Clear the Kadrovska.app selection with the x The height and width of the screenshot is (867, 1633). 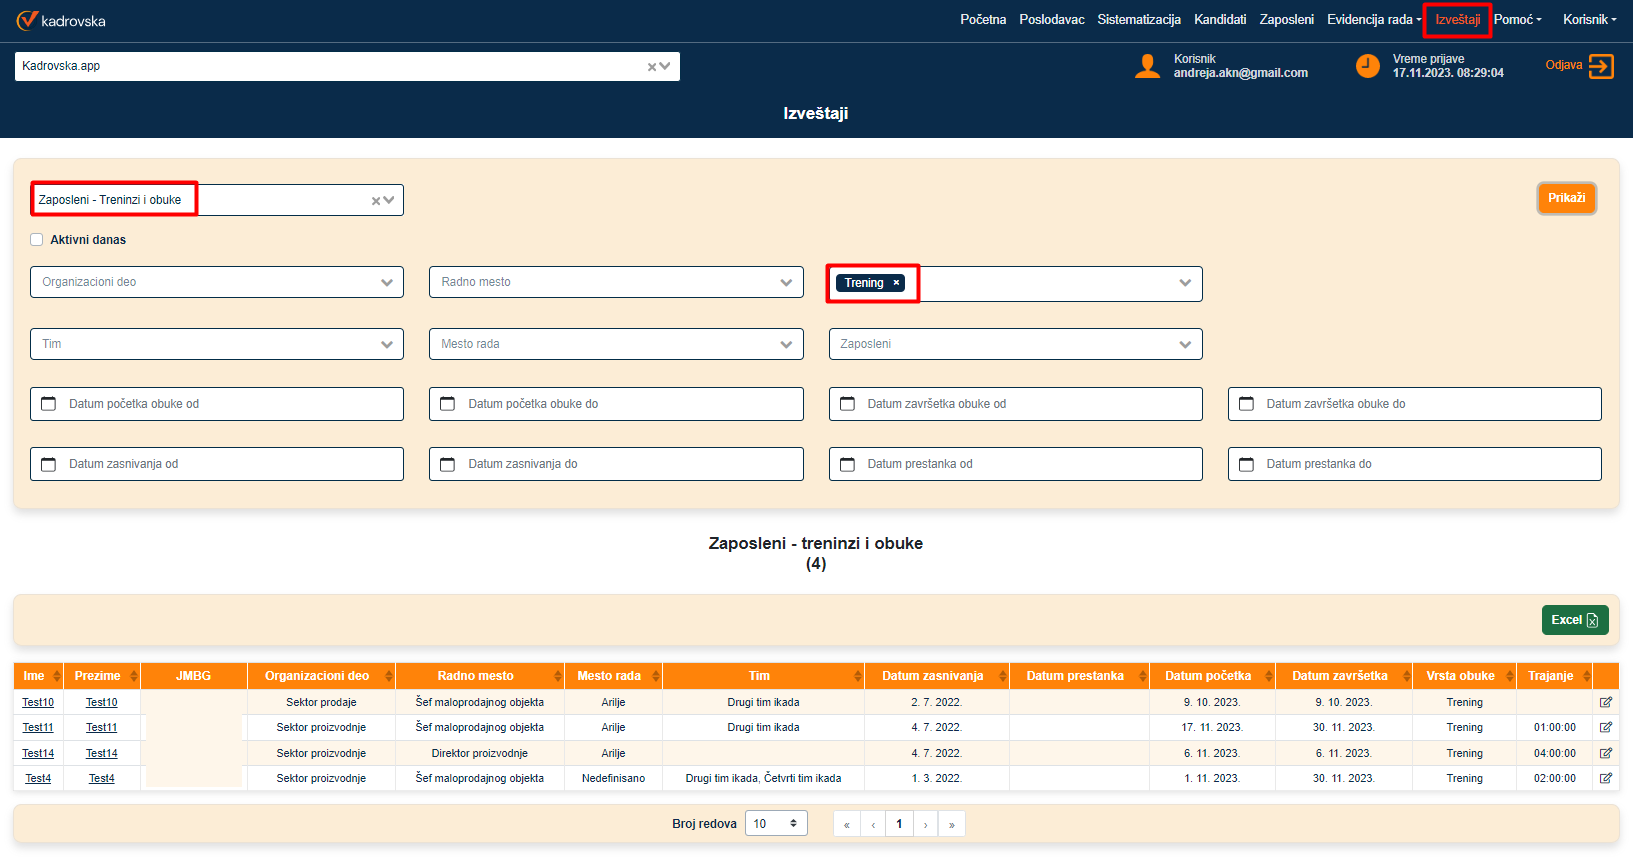[x=652, y=67]
